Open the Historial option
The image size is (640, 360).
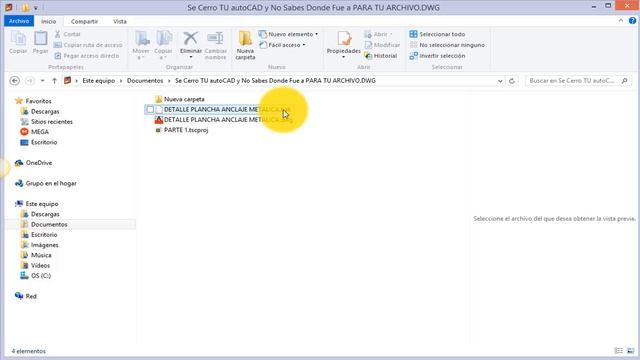[x=380, y=56]
